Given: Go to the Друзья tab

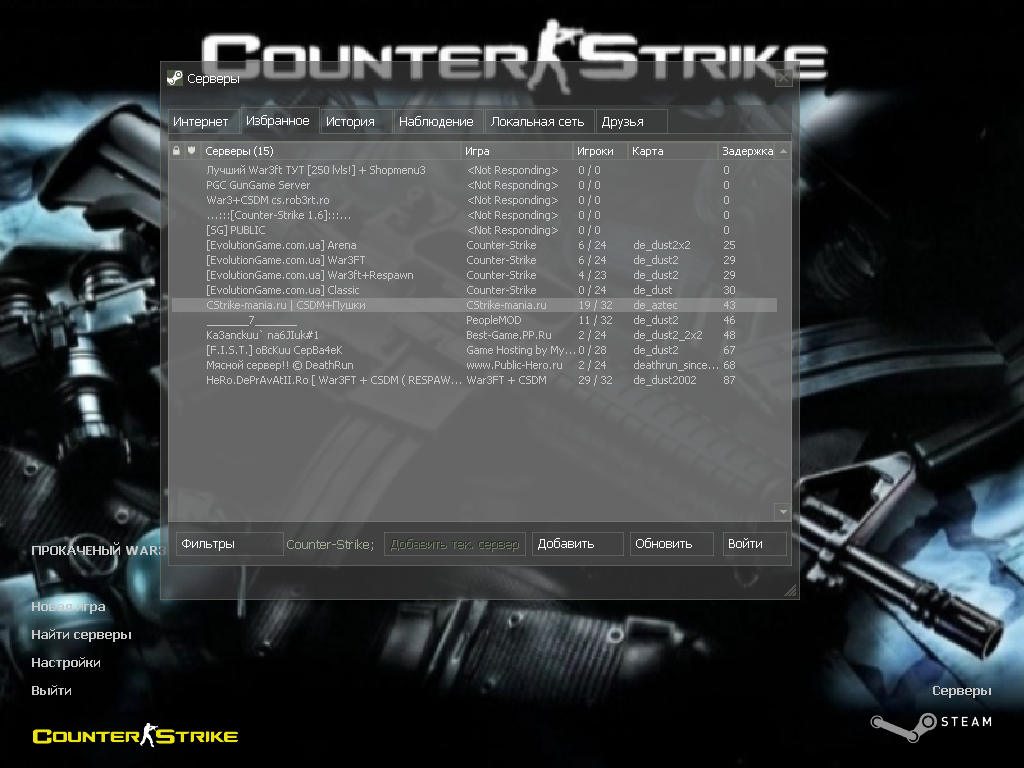Looking at the screenshot, I should pos(631,121).
